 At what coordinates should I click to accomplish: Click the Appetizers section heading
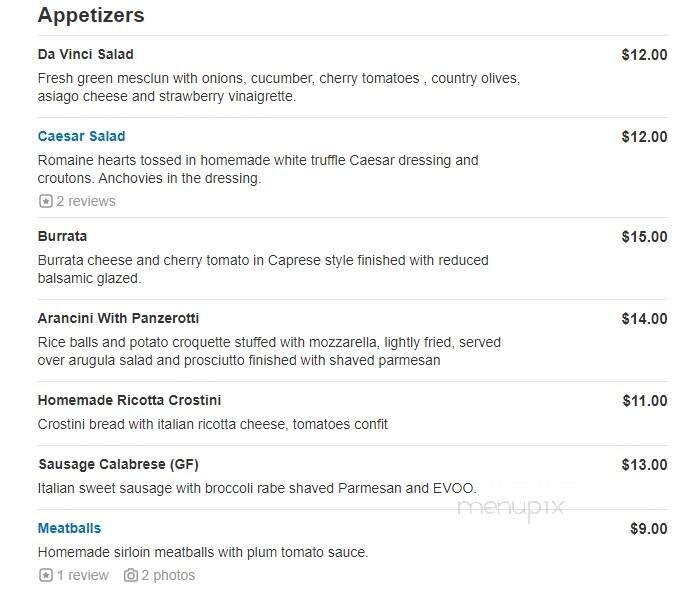click(91, 15)
